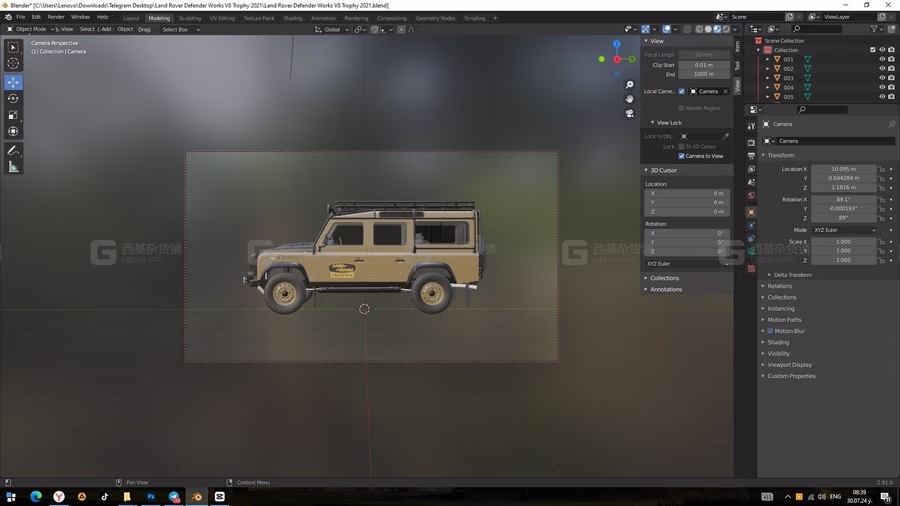Click the outliner search field
This screenshot has height=506, width=900.
(x=816, y=29)
